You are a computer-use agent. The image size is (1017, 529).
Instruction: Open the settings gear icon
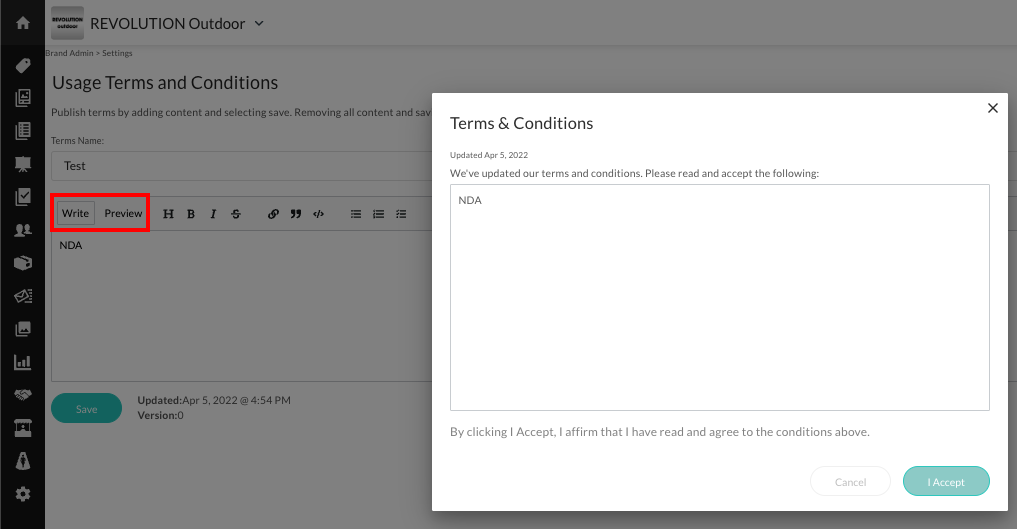[x=22, y=494]
